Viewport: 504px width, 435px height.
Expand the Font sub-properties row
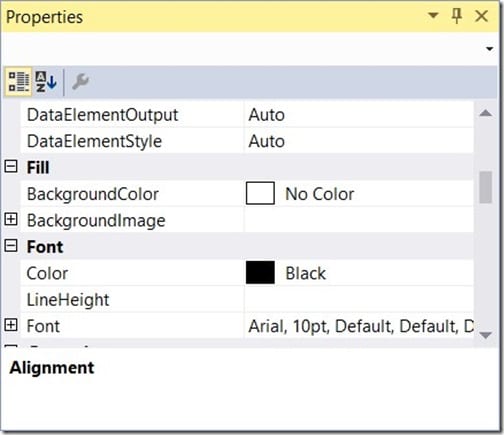point(11,325)
